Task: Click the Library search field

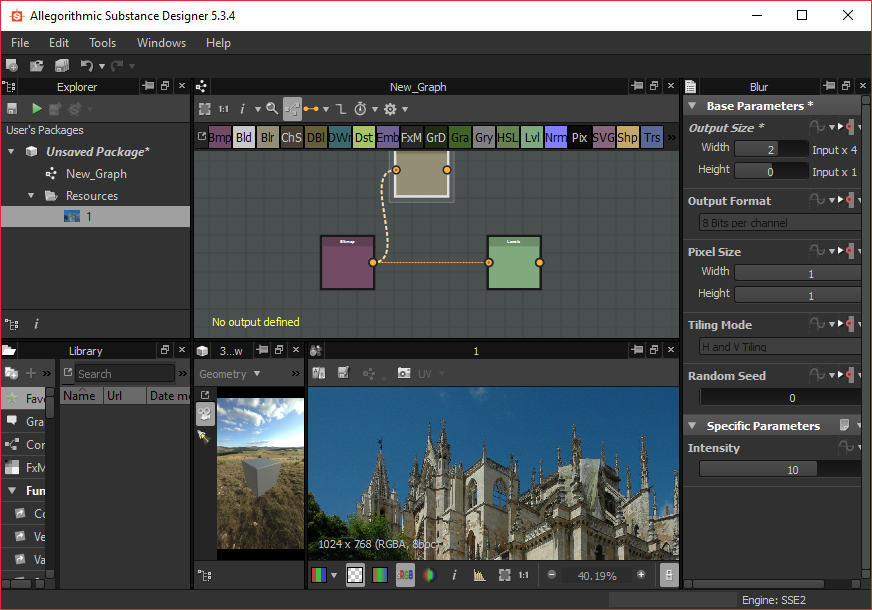Action: (x=125, y=373)
